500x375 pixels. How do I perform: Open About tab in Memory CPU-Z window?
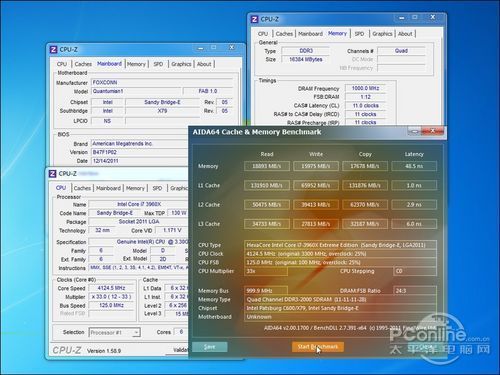point(405,34)
